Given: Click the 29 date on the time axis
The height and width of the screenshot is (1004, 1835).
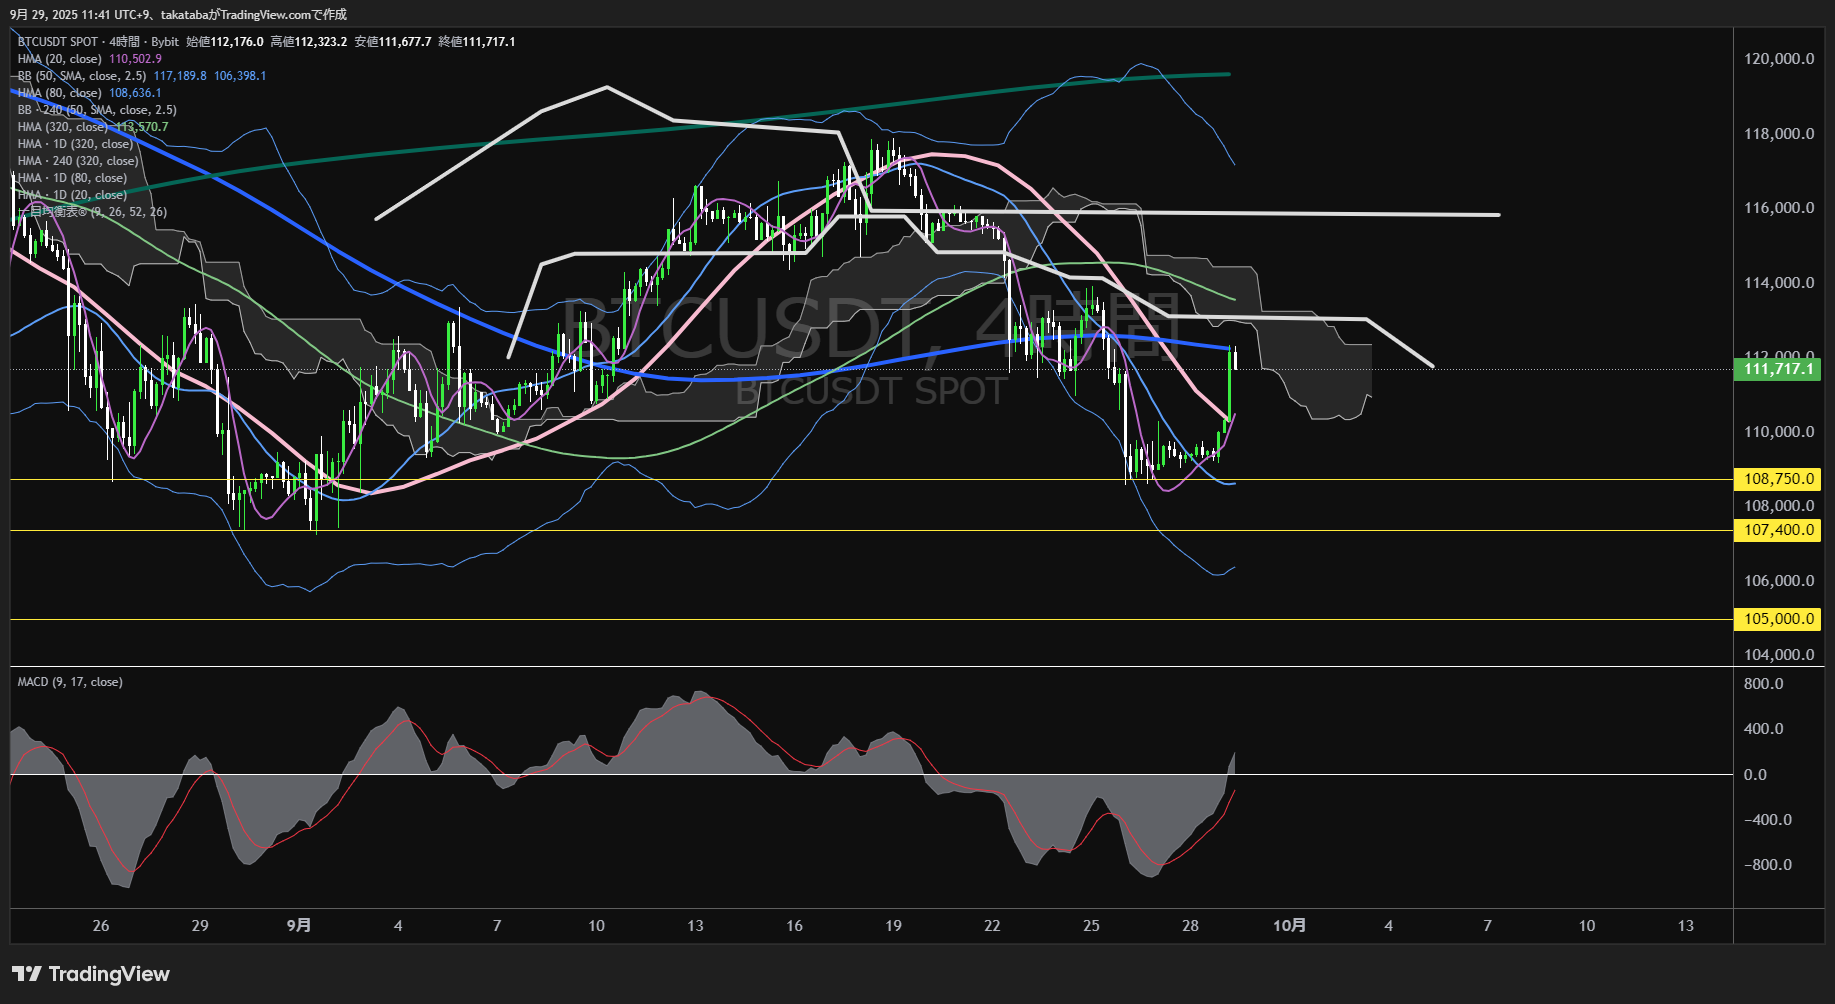Looking at the screenshot, I should point(200,926).
